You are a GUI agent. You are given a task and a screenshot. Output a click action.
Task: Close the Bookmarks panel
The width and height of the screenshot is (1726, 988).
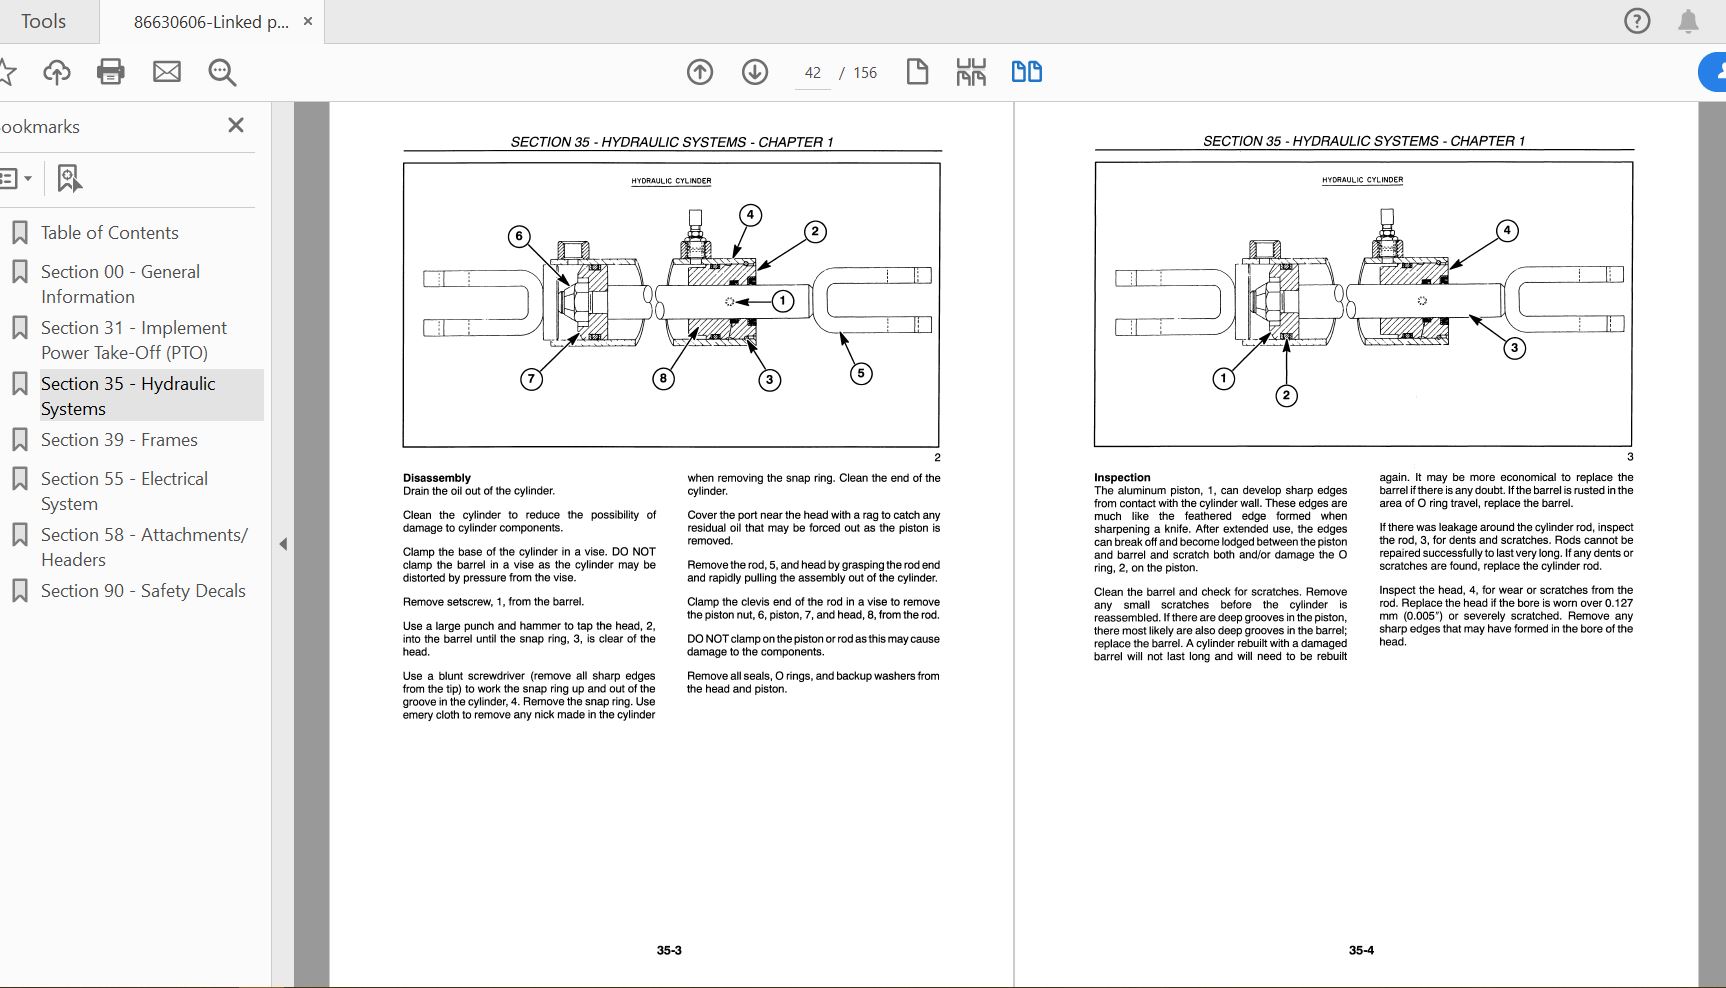[236, 125]
